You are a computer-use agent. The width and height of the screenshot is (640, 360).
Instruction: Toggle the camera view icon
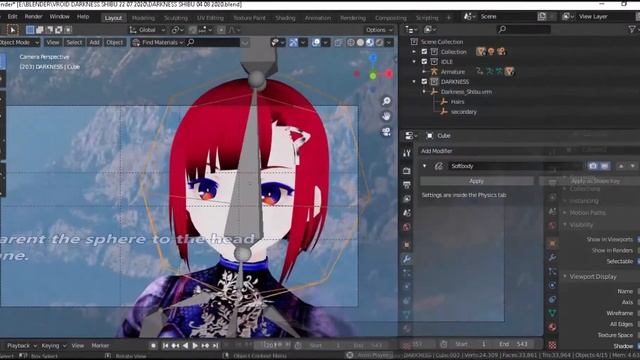pyautogui.click(x=386, y=131)
